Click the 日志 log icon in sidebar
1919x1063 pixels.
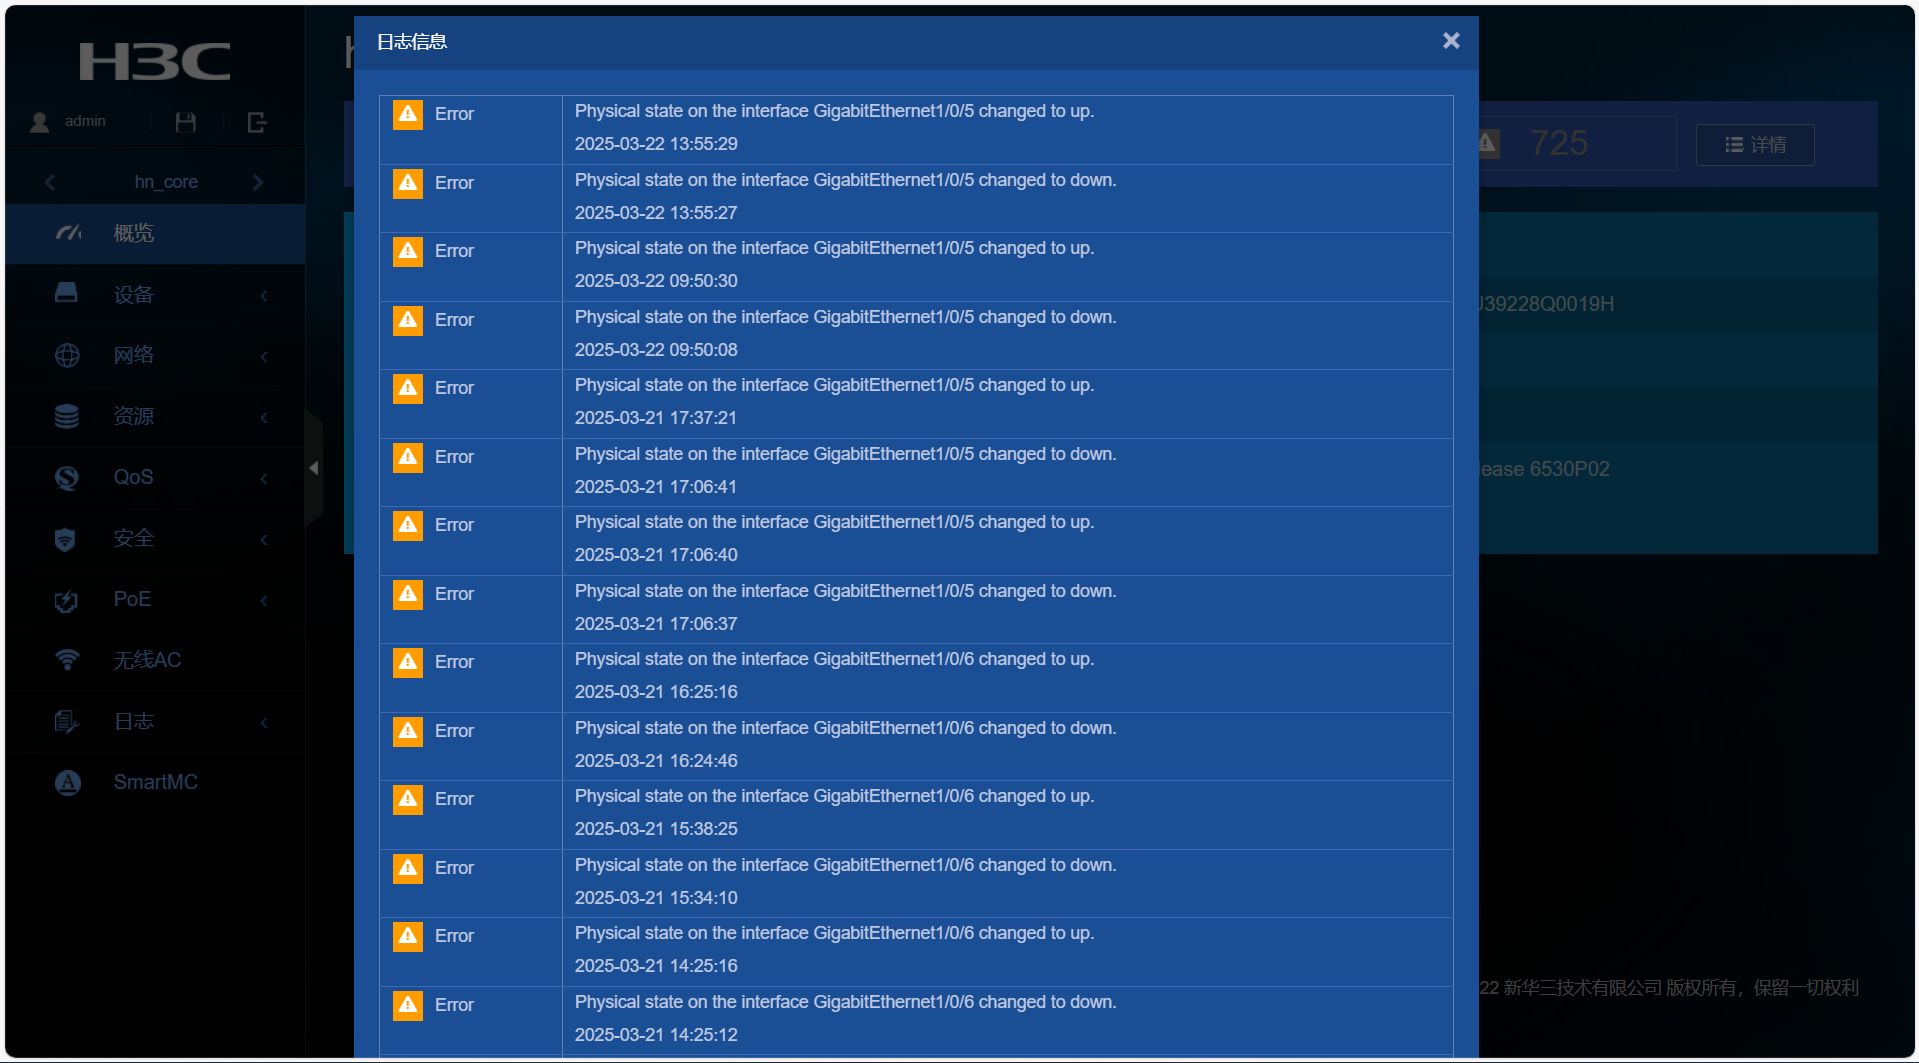(67, 721)
